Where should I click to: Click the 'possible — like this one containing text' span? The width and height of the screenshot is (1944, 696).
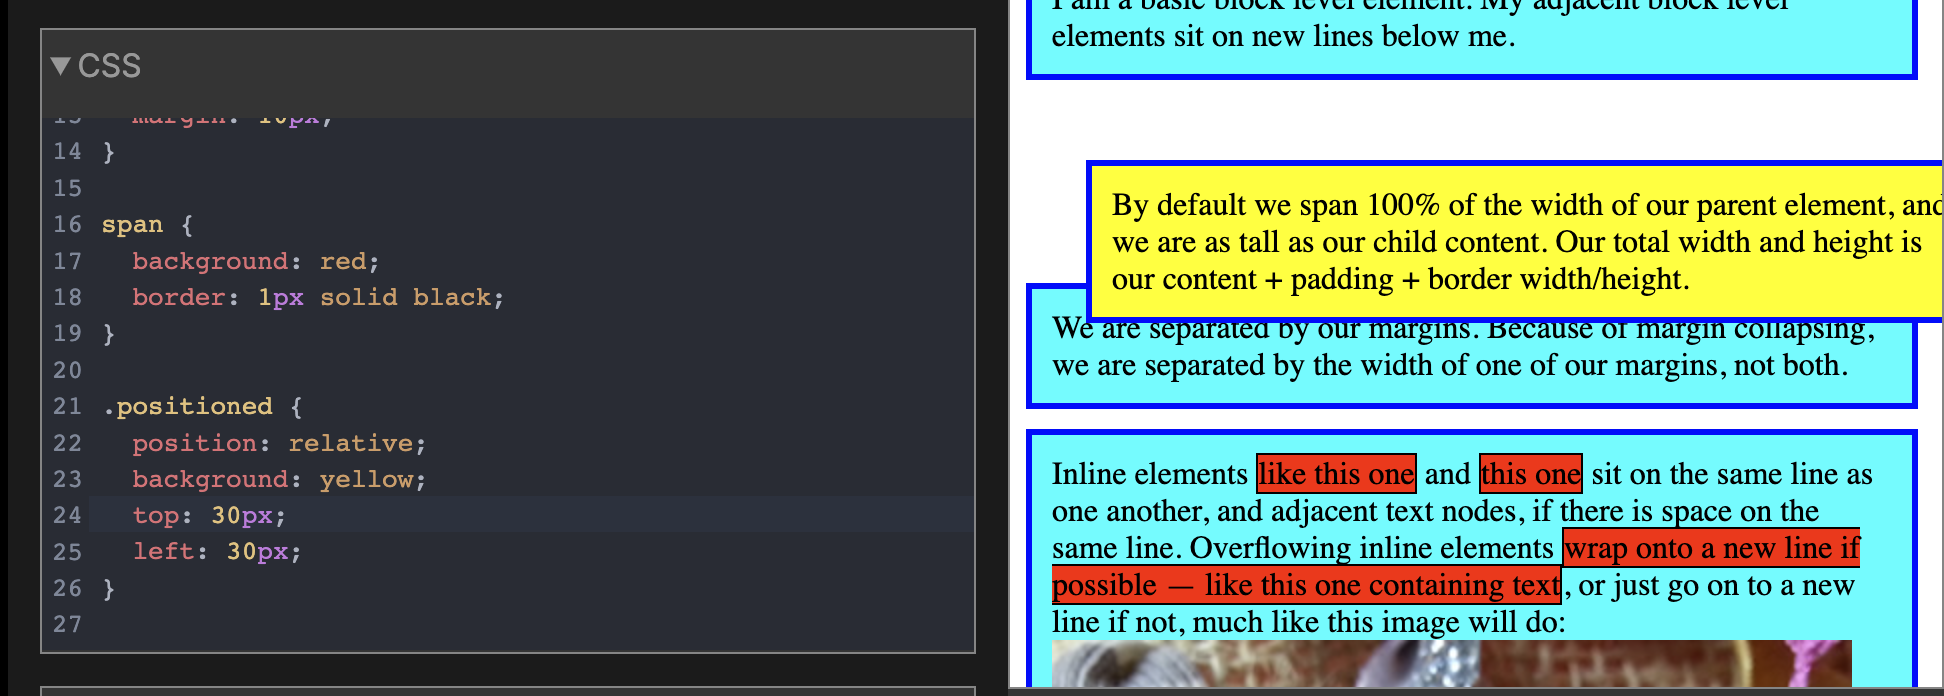pyautogui.click(x=1307, y=585)
